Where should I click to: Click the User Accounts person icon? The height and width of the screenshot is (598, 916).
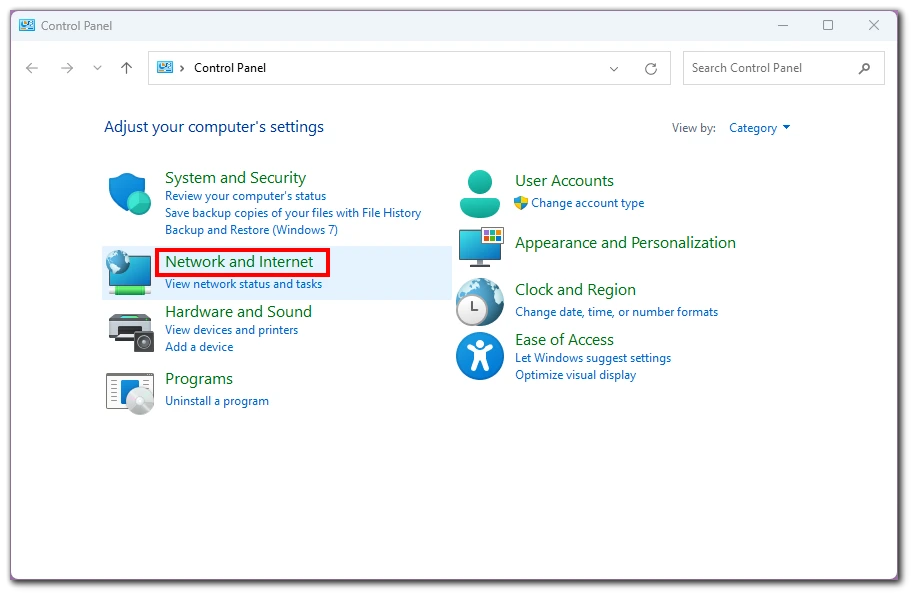(480, 194)
